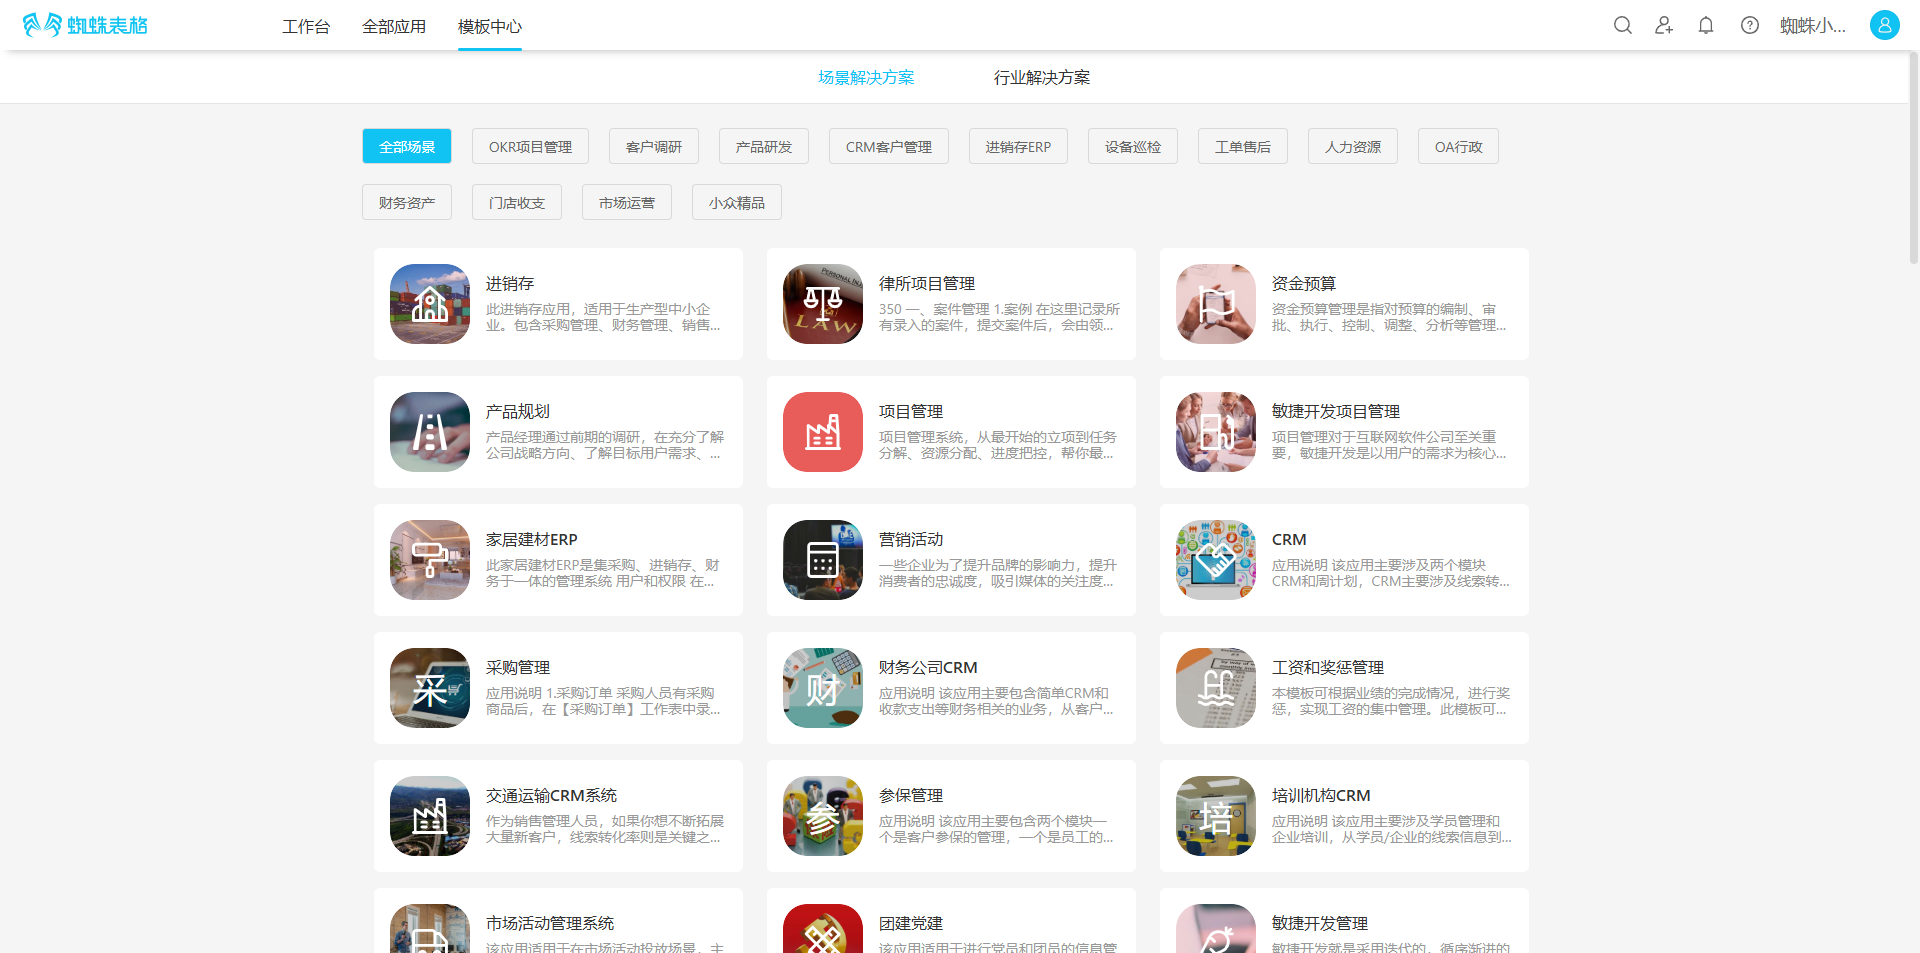Image resolution: width=1920 pixels, height=953 pixels.
Task: Click the 律所项目管理 title text
Action: point(927,284)
